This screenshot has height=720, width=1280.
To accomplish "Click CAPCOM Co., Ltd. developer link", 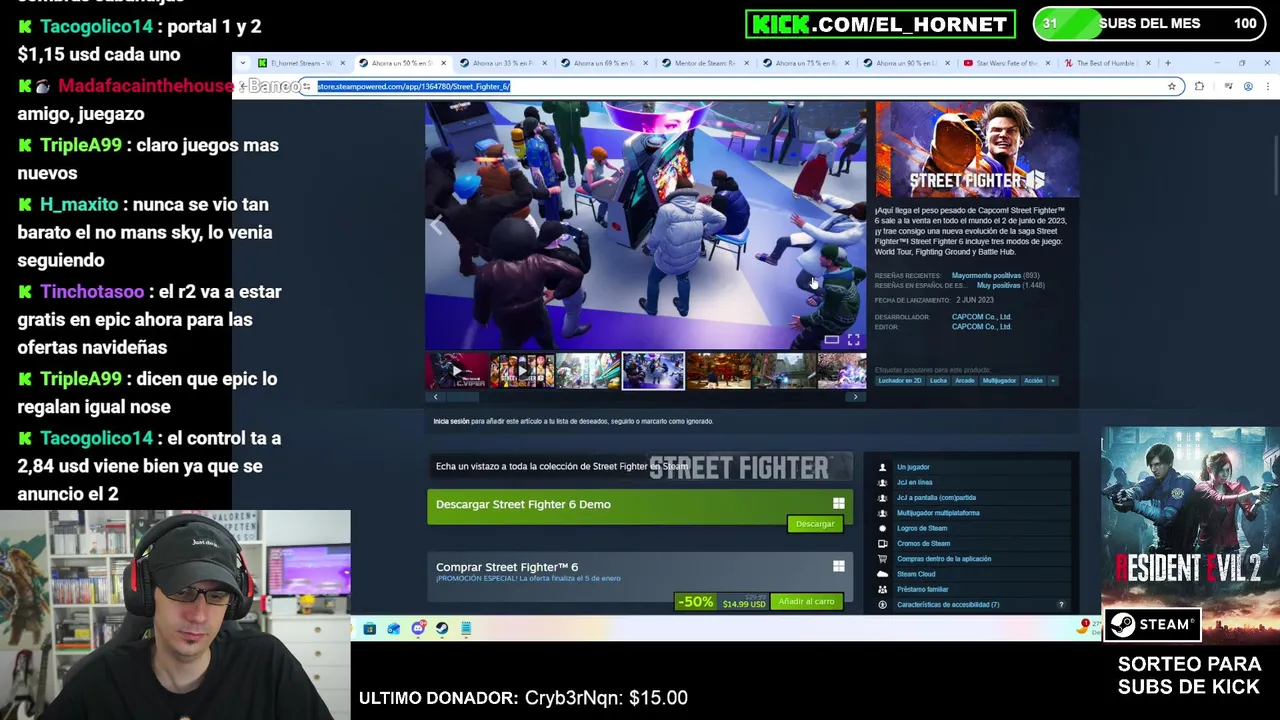I will click(x=981, y=317).
